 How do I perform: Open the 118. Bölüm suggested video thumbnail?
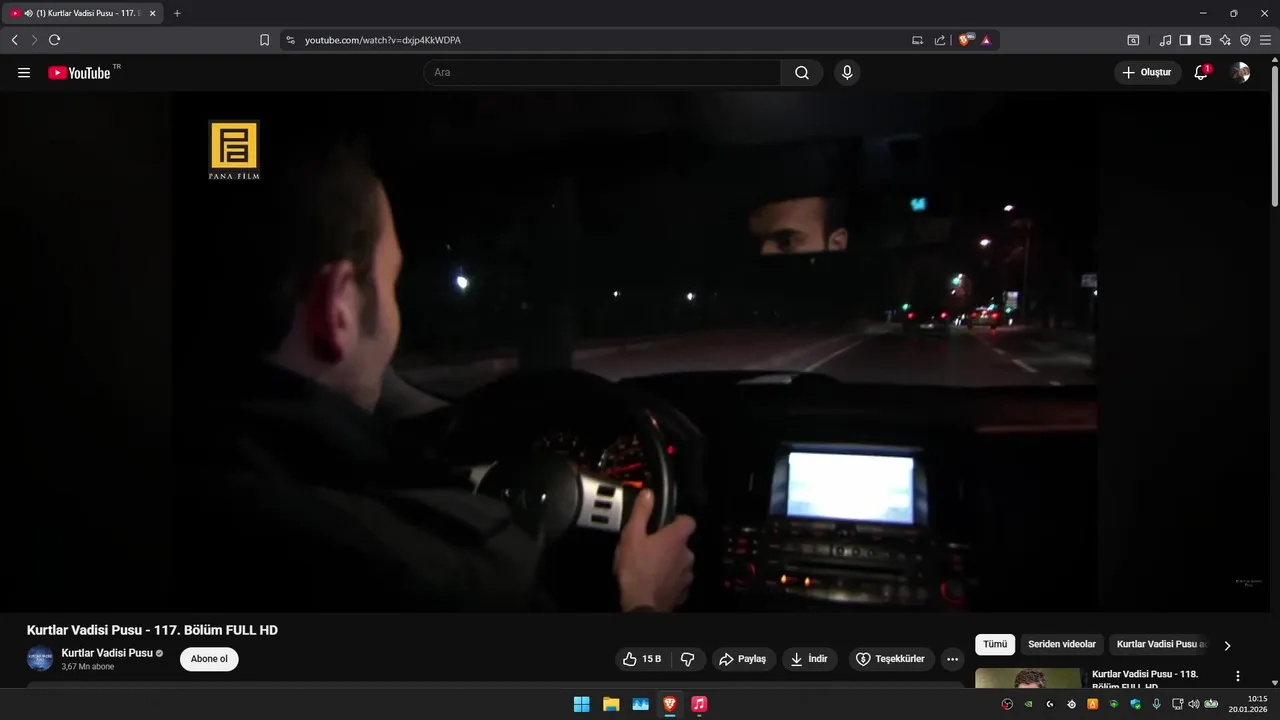coord(1028,679)
